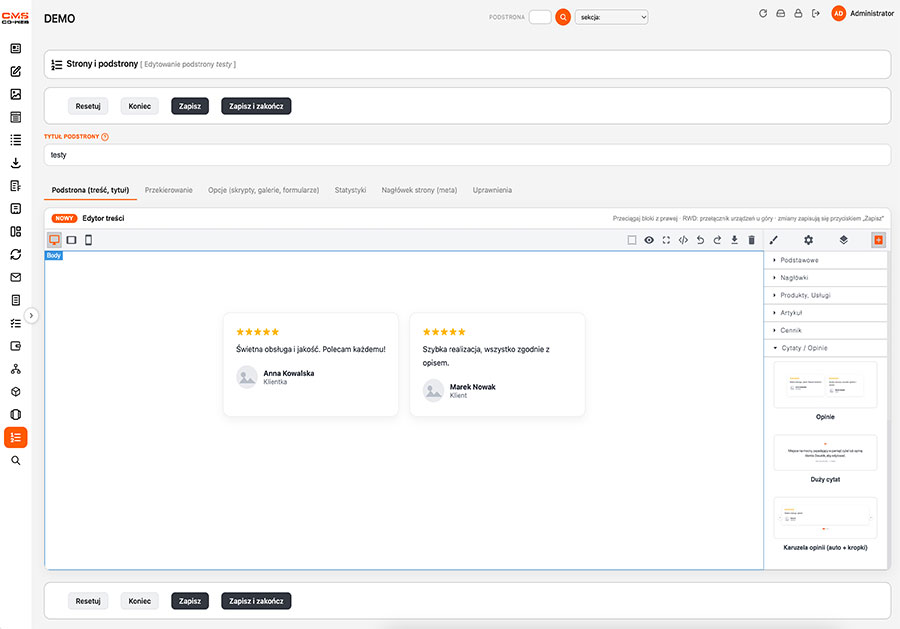
Task: Clear the canvas with the trash icon
Action: pyautogui.click(x=751, y=240)
